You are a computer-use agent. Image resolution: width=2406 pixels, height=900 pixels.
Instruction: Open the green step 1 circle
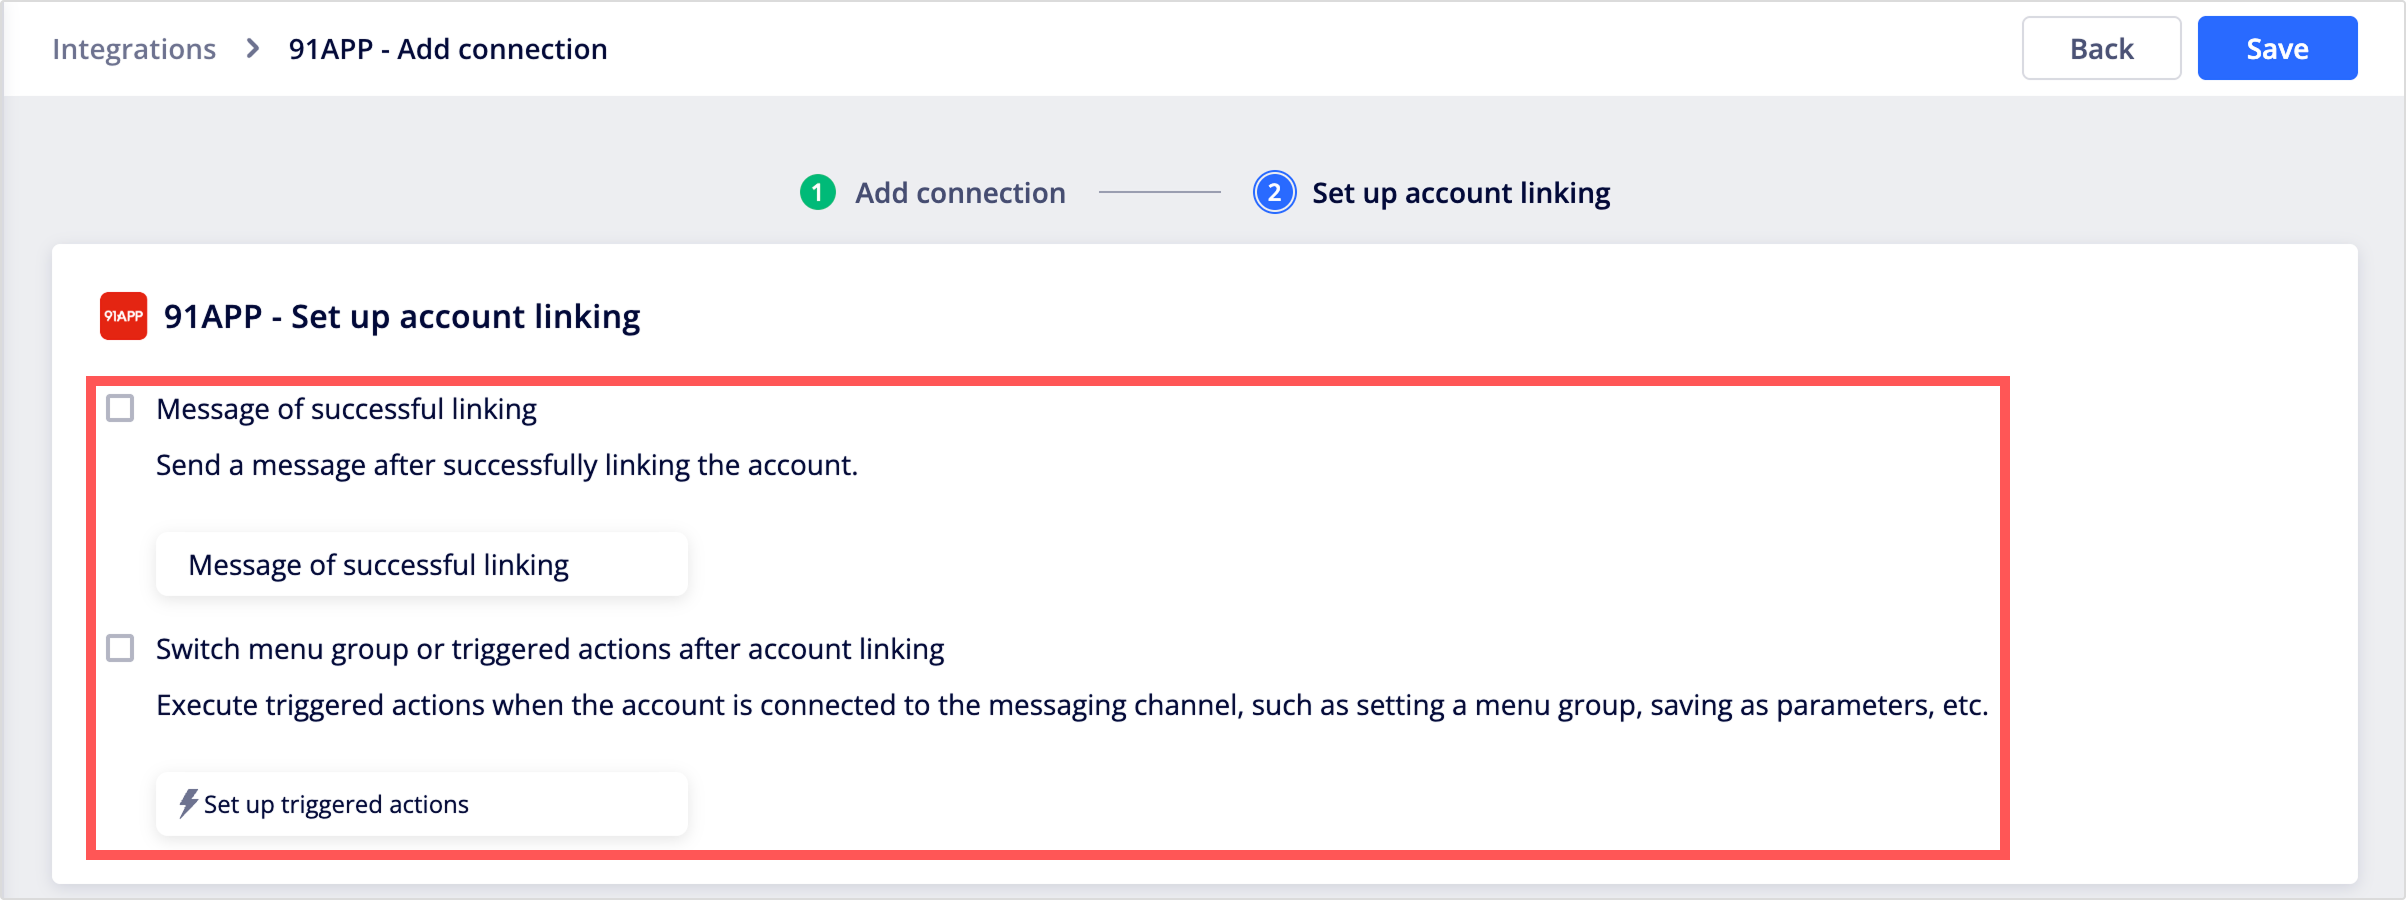(817, 192)
